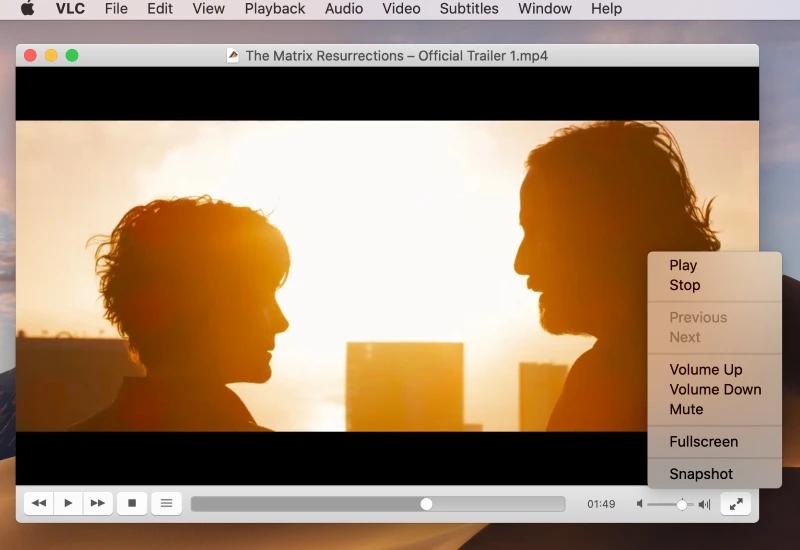This screenshot has width=800, height=550.
Task: Open the Audio menu
Action: [344, 9]
